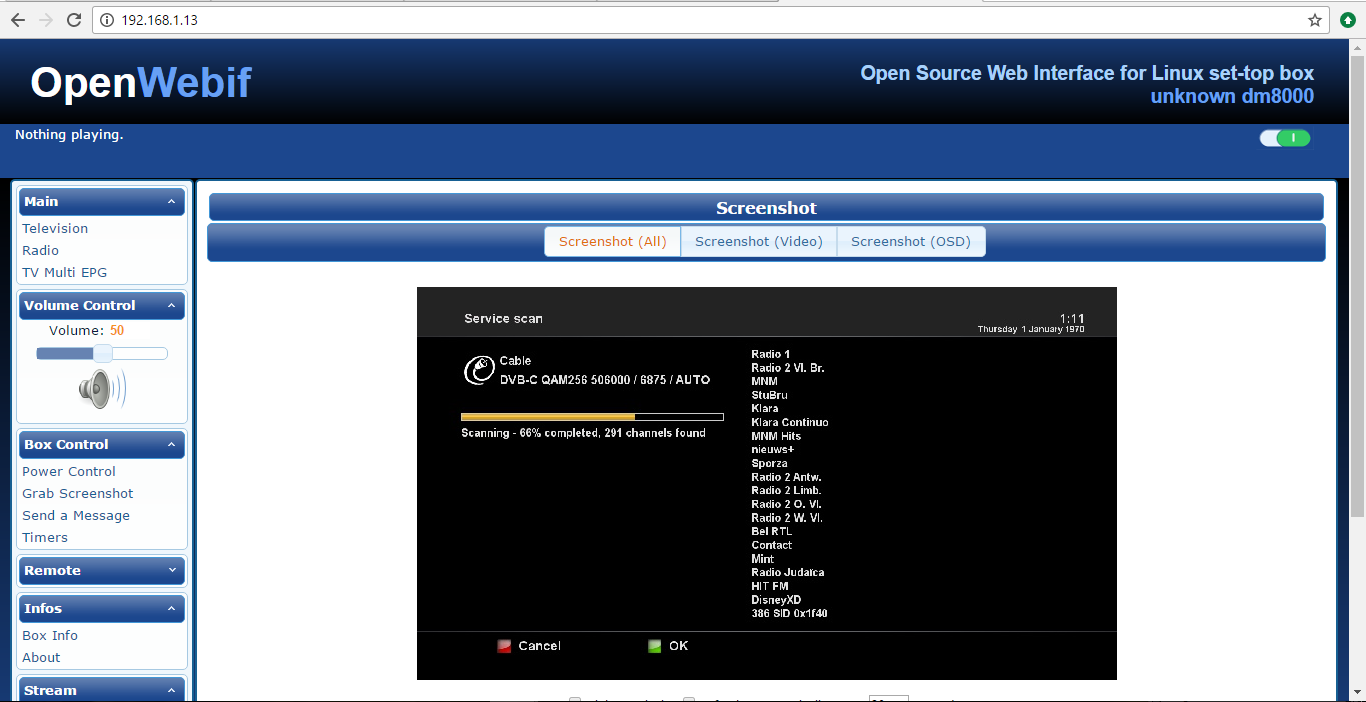Click the OpenWebif logo
The width and height of the screenshot is (1366, 702).
point(141,82)
